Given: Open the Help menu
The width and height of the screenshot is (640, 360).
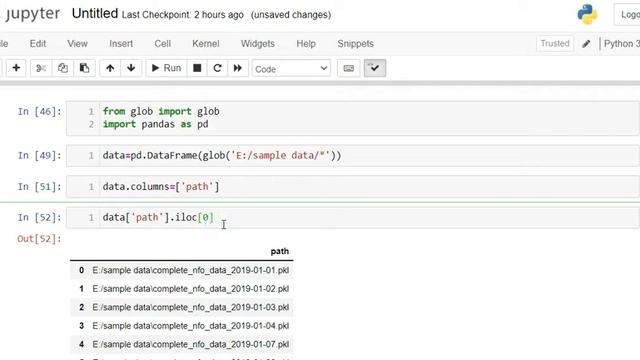Looking at the screenshot, I should click(x=306, y=44).
